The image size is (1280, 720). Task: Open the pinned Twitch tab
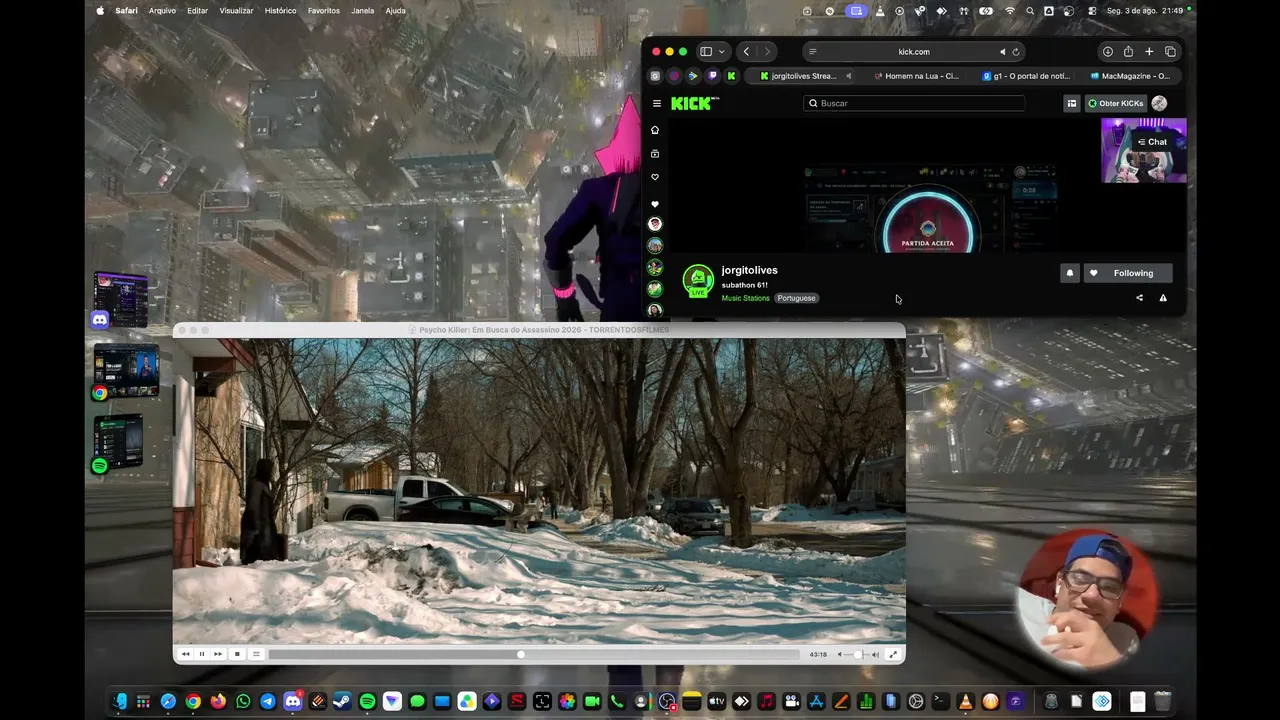[713, 76]
